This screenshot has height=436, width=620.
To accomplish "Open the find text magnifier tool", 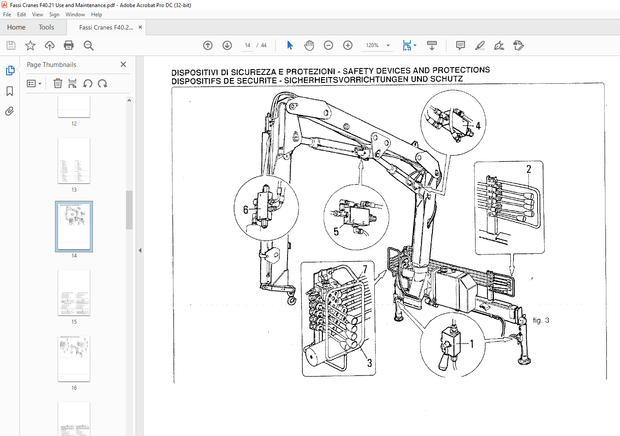I will [x=89, y=45].
